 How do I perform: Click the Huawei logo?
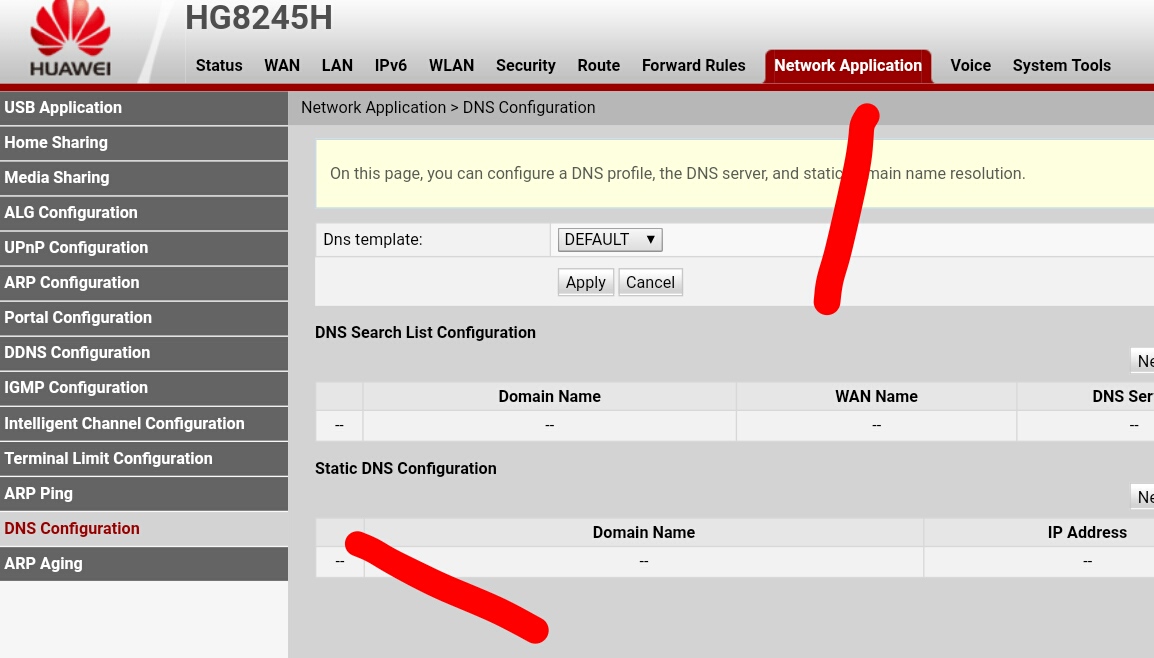tap(70, 42)
